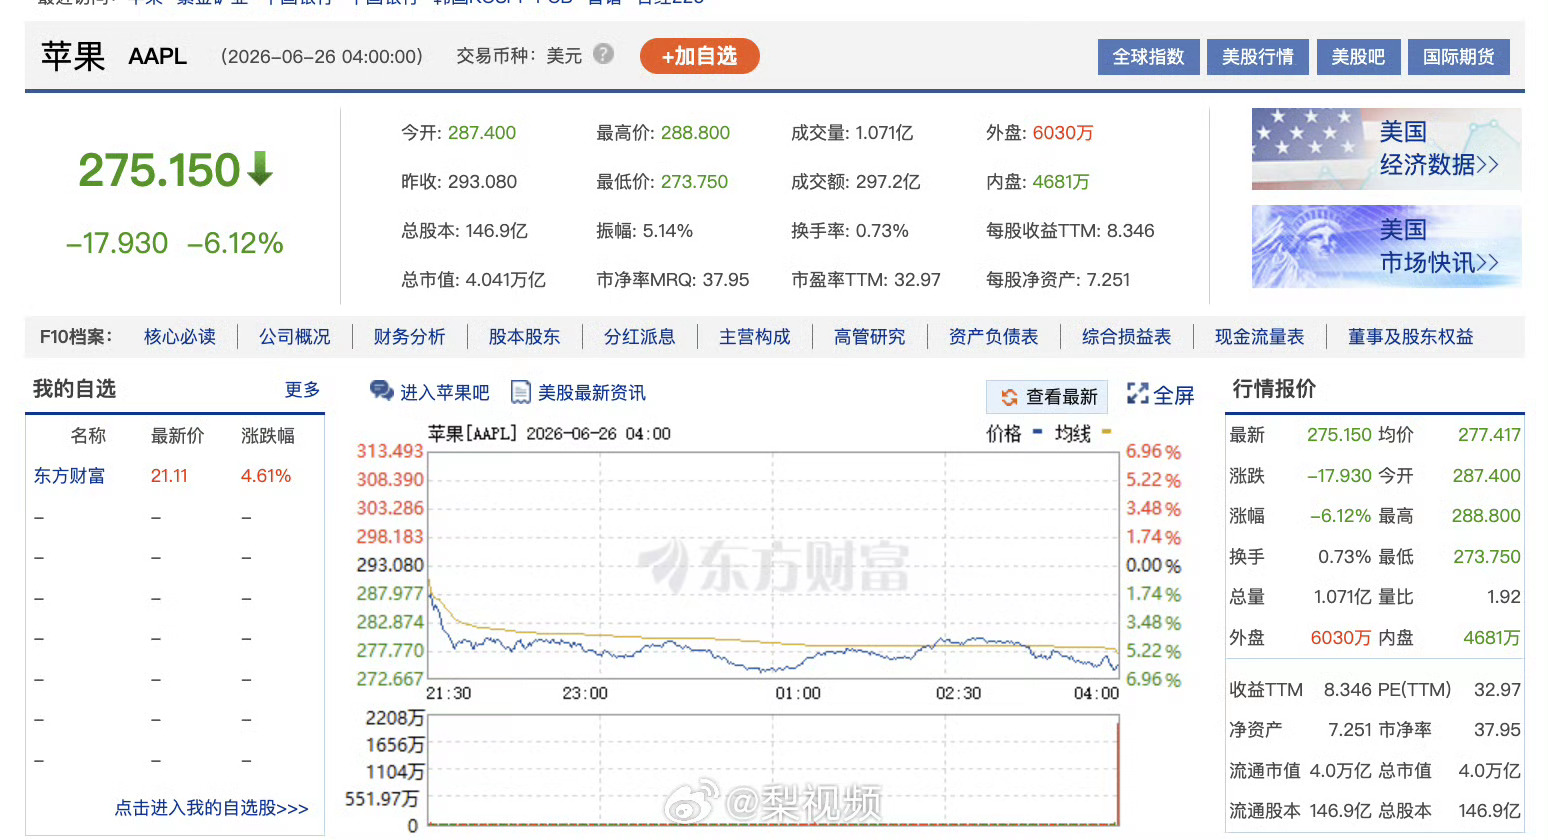Click the 进入苹果吧 chat bubble icon
Image resolution: width=1548 pixels, height=840 pixels.
(381, 391)
